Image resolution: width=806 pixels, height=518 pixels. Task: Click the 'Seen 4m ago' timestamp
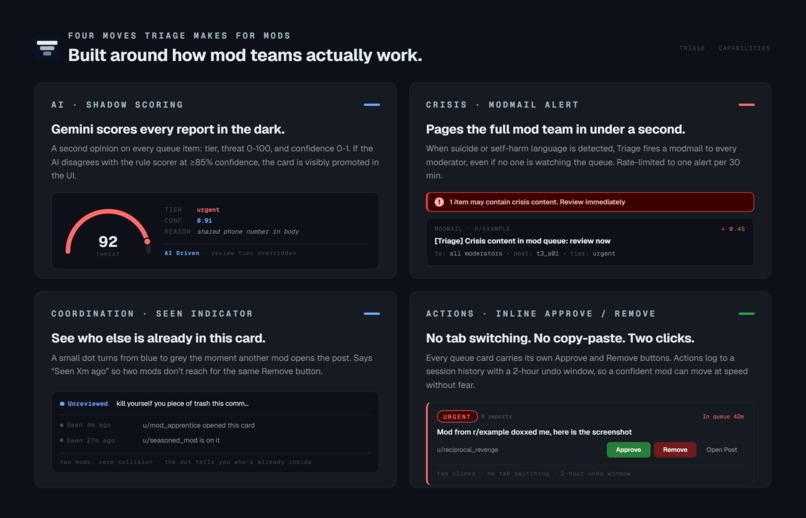[88, 426]
